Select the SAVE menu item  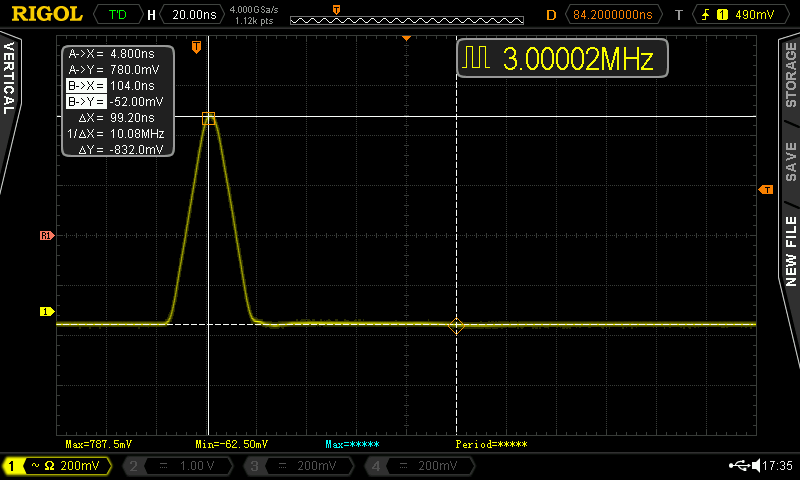(x=790, y=158)
